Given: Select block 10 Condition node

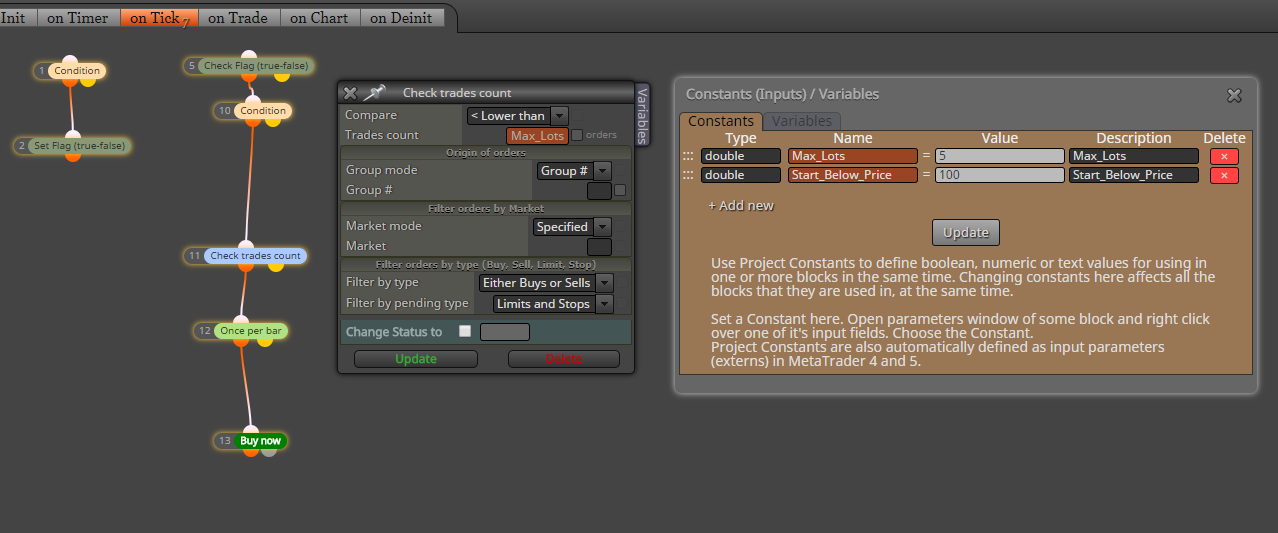Looking at the screenshot, I should pos(264,111).
